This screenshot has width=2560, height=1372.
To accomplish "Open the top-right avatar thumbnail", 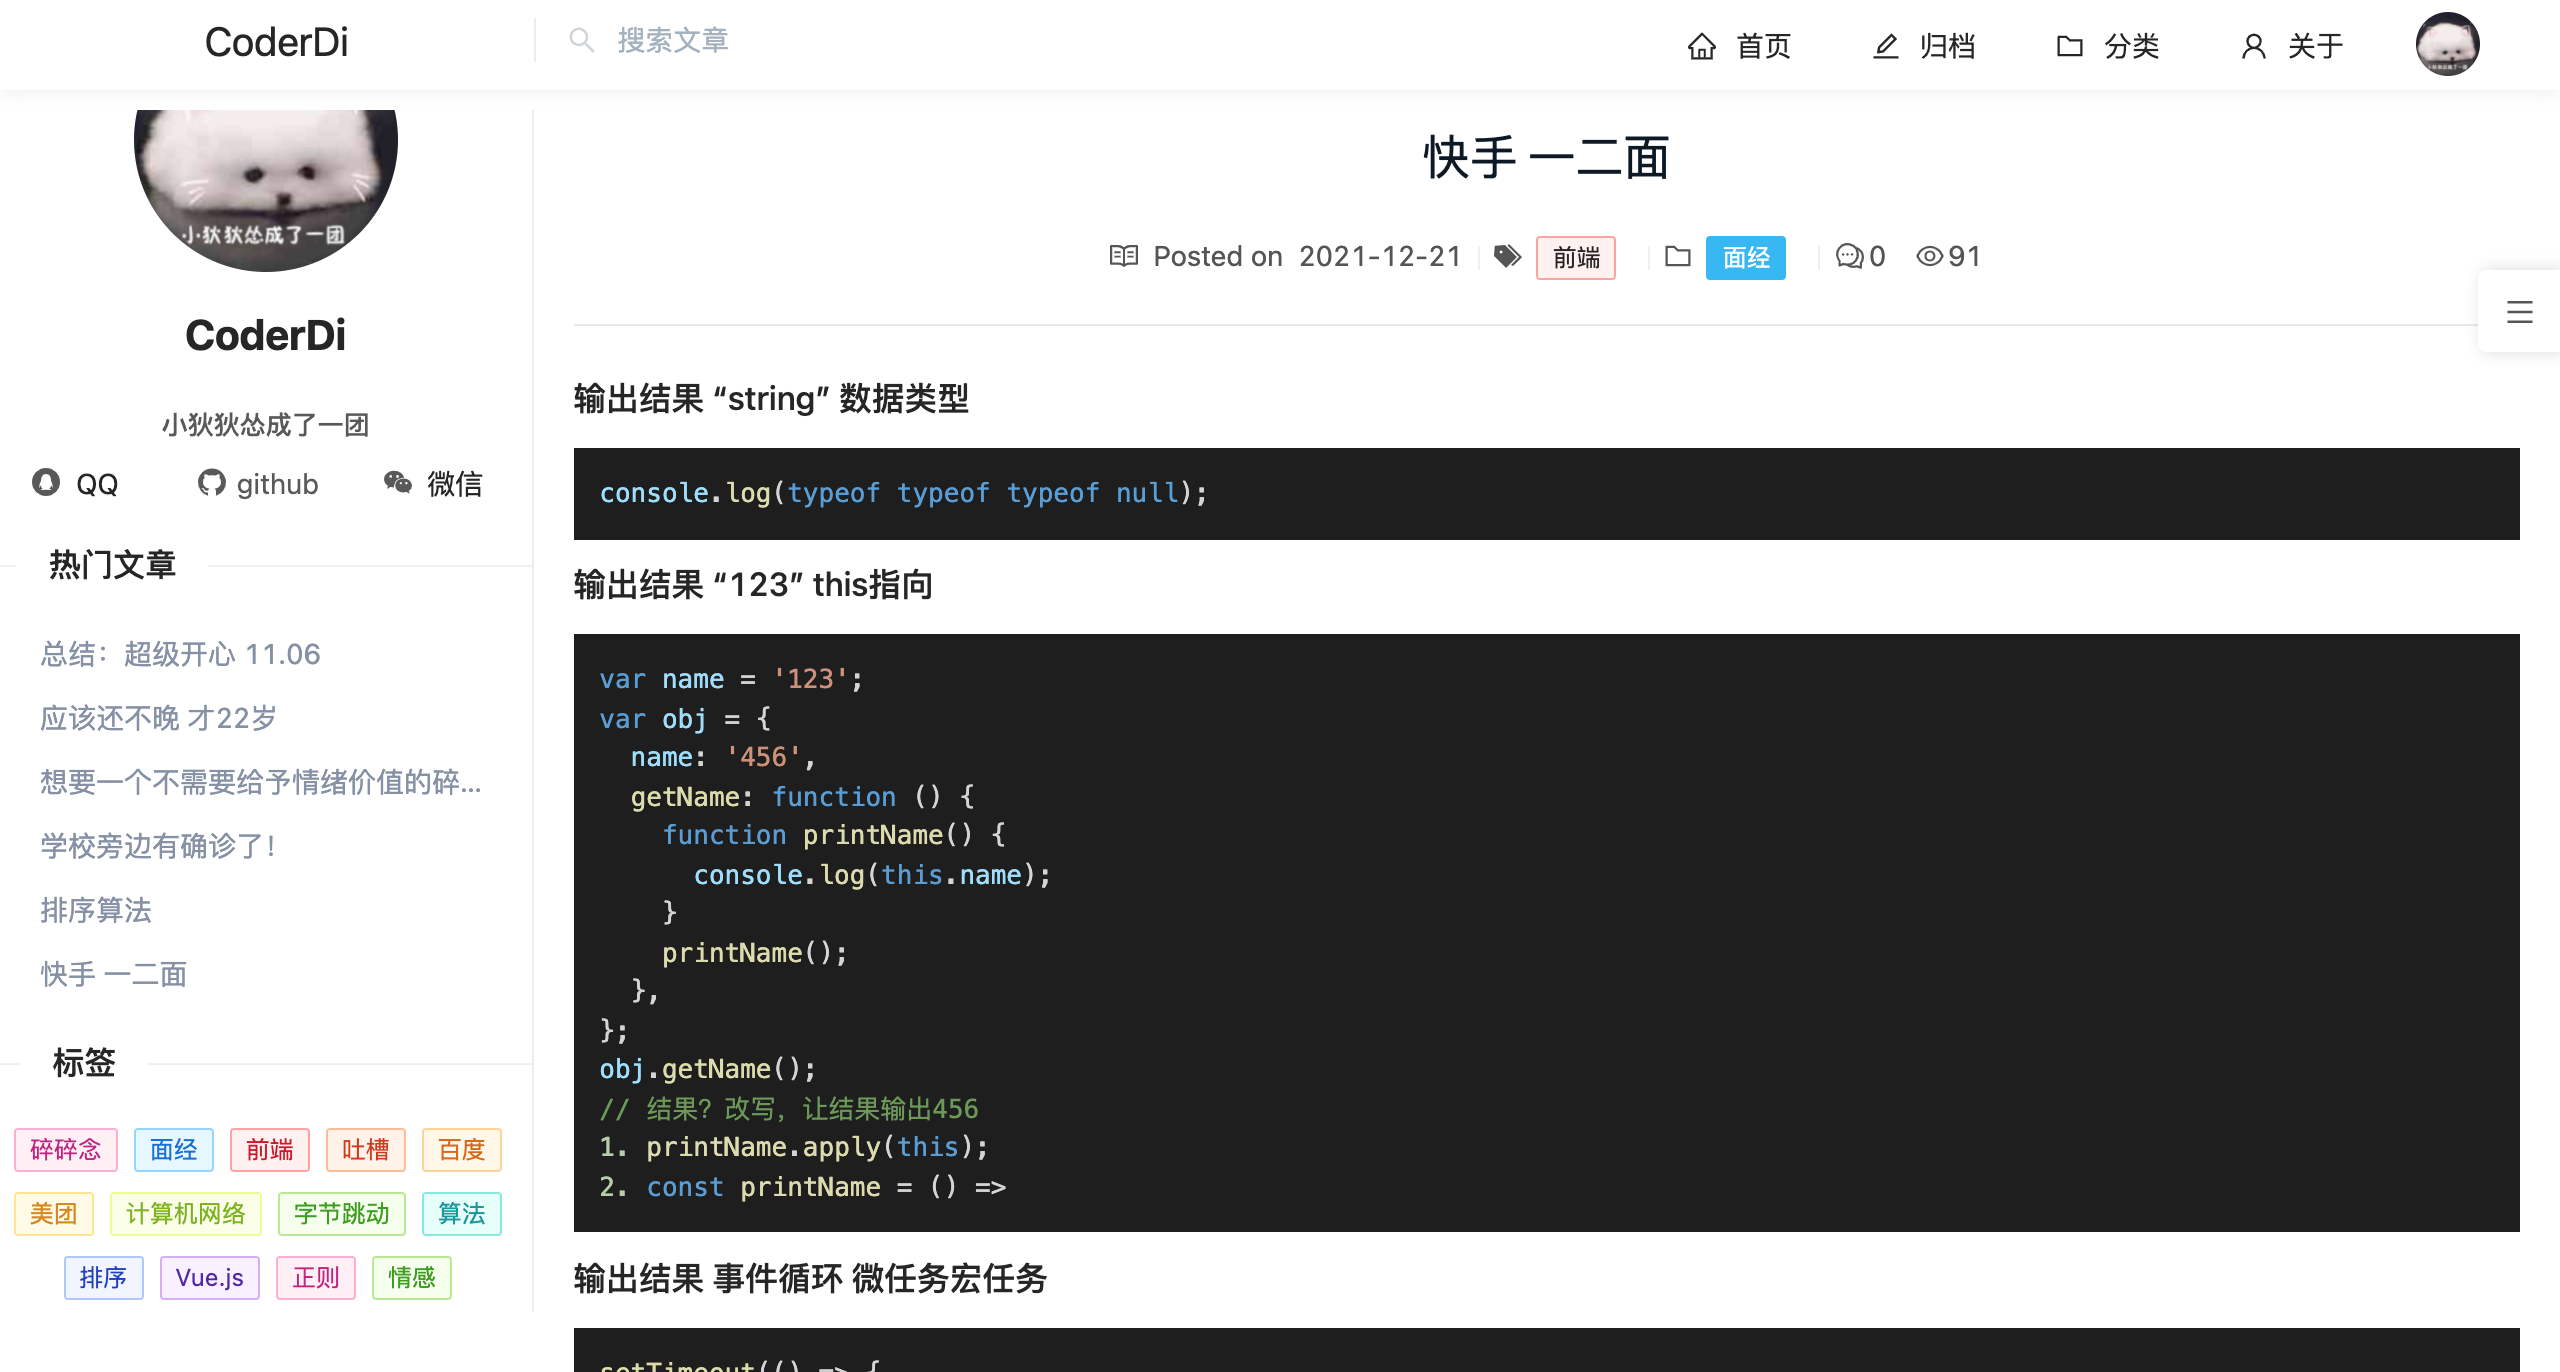I will tap(2447, 44).
